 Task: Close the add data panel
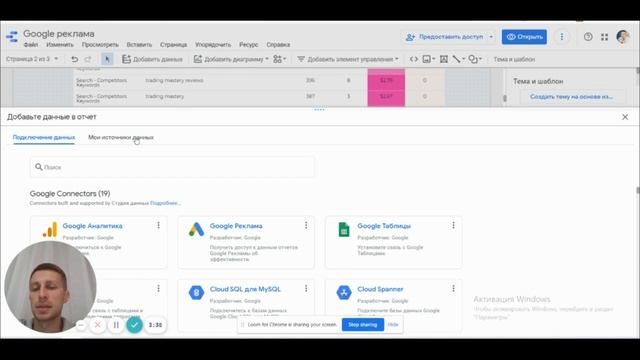[625, 117]
